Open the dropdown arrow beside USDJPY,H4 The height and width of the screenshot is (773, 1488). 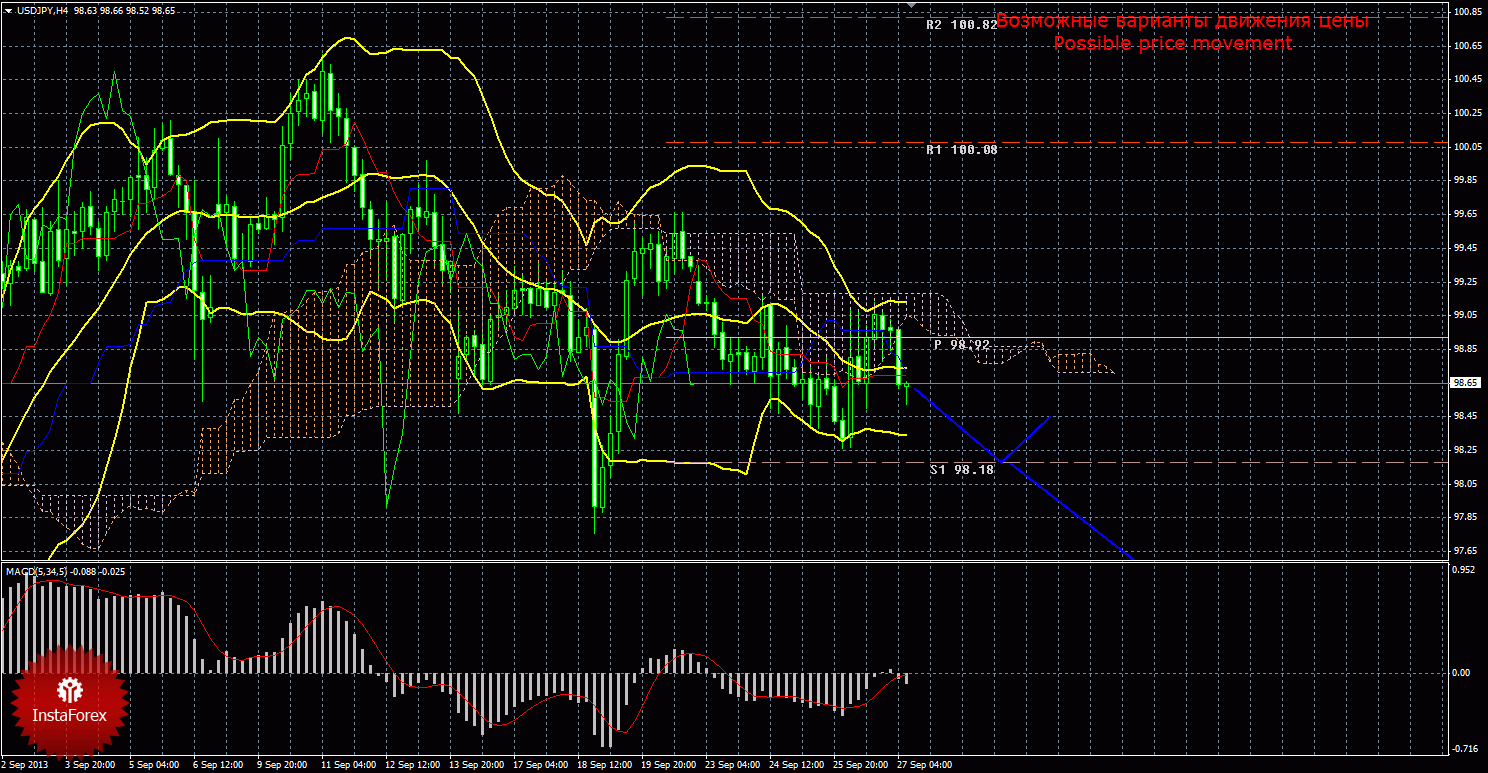tap(8, 10)
